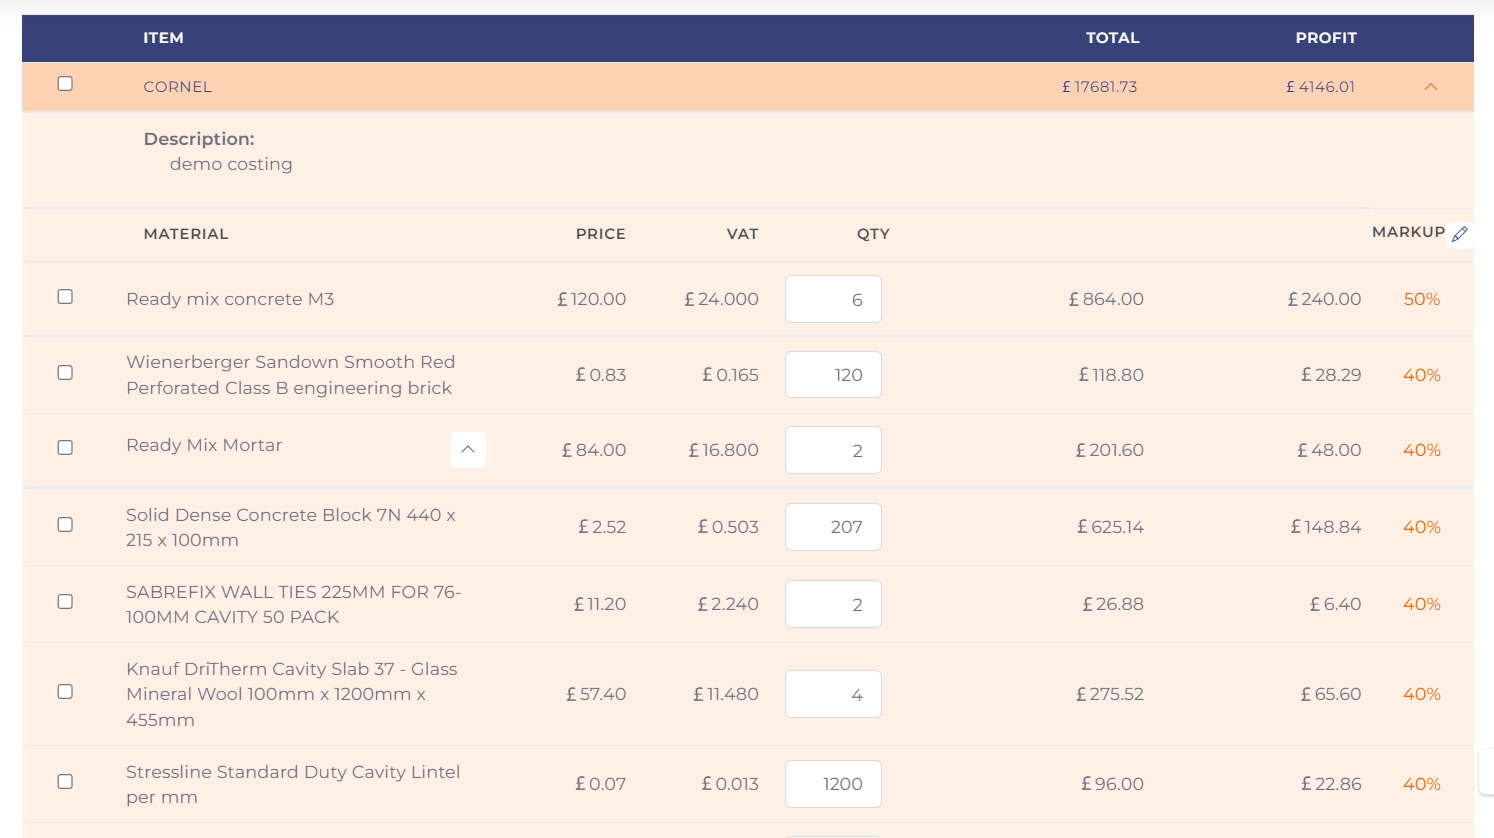Click the quantity box showing 120

click(x=833, y=375)
